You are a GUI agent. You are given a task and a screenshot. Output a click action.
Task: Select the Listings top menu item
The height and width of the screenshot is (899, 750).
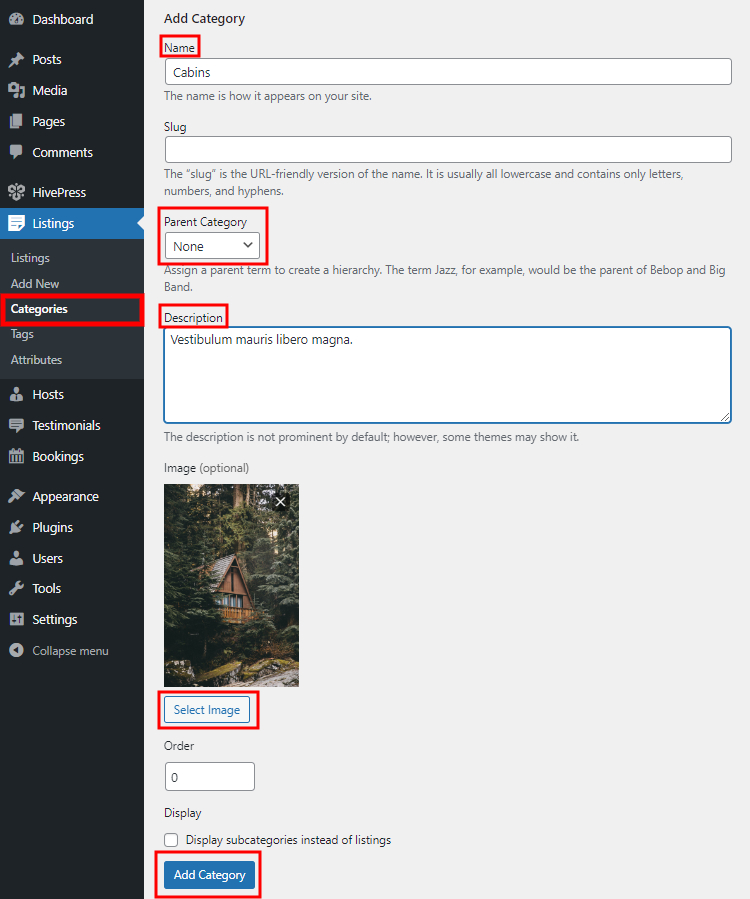(x=72, y=223)
